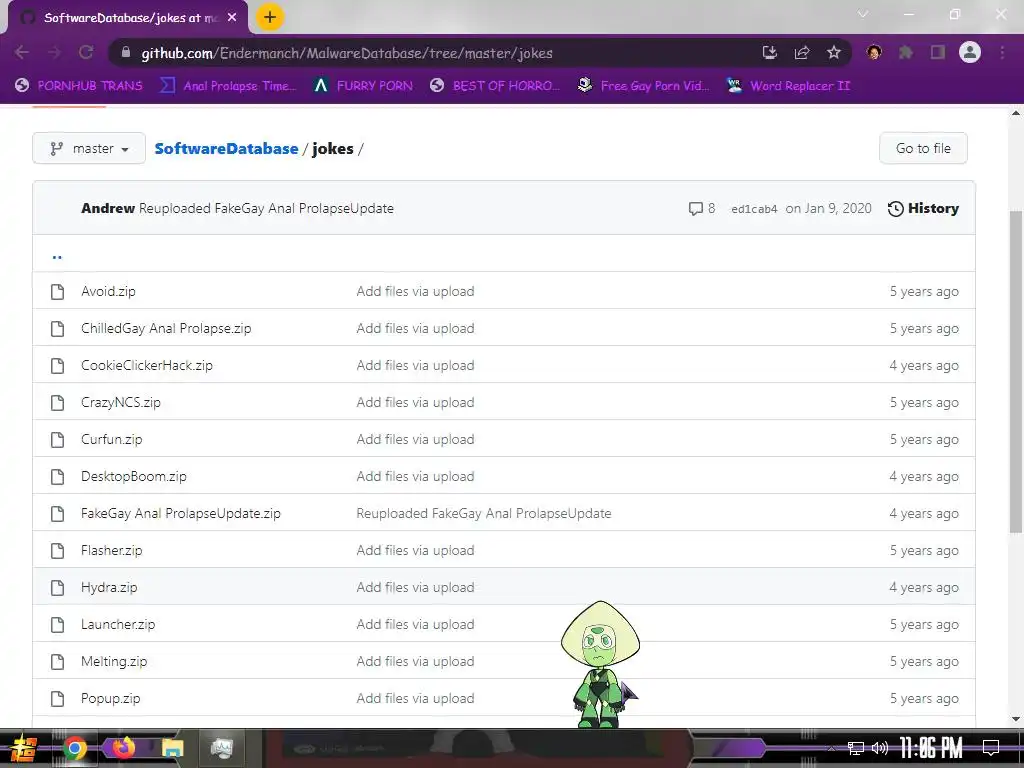The height and width of the screenshot is (768, 1024).
Task: Open a new browser tab with plus button
Action: tap(270, 18)
